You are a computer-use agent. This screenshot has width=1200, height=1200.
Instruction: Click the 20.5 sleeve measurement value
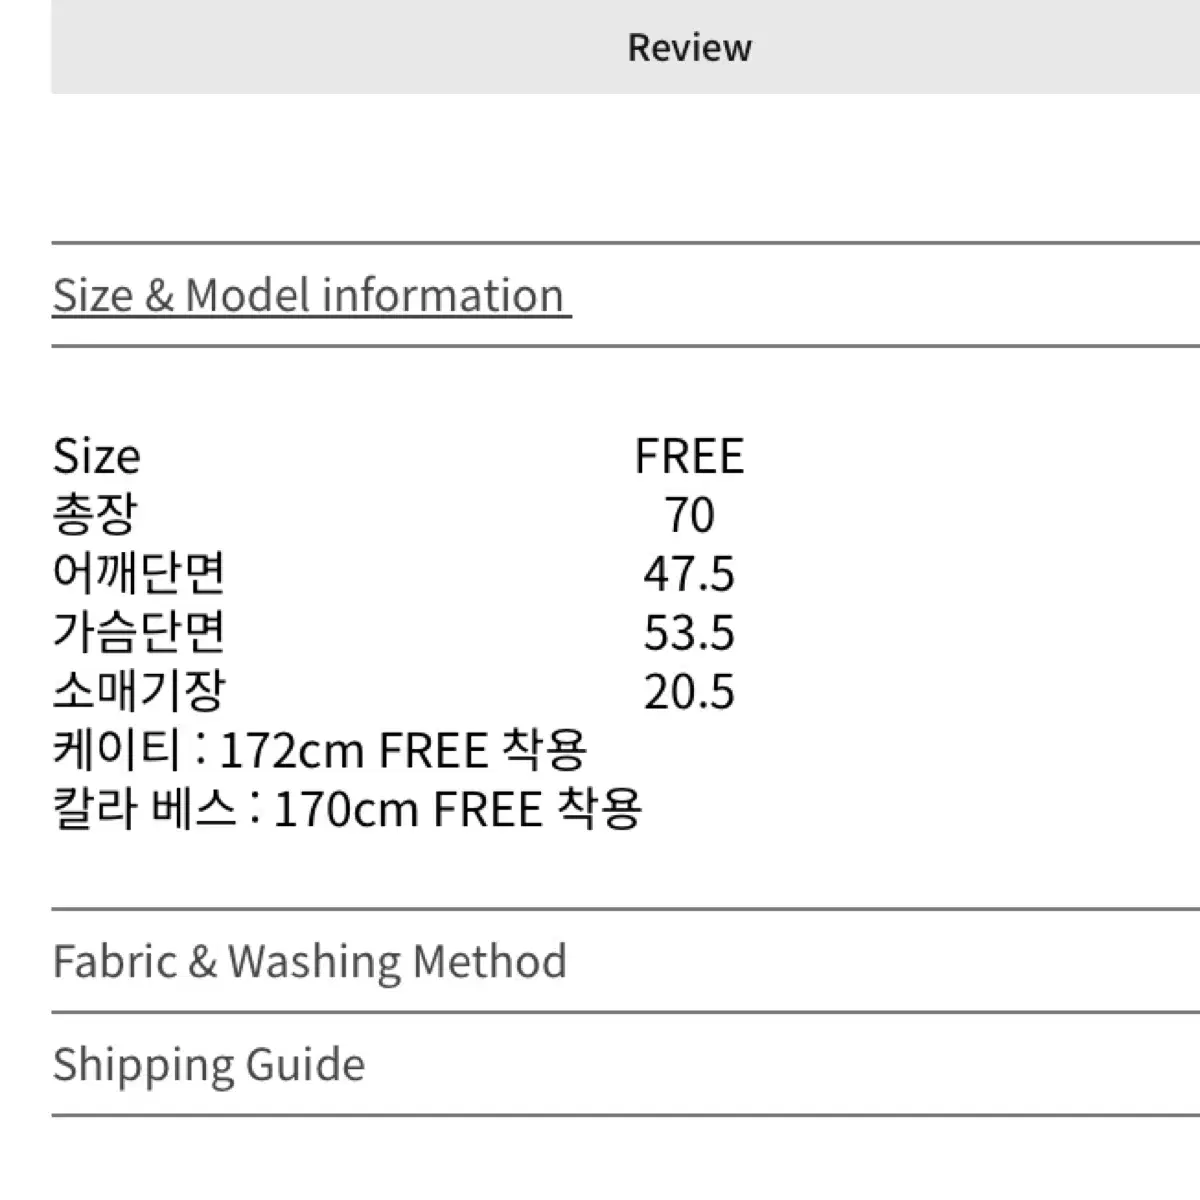[689, 692]
